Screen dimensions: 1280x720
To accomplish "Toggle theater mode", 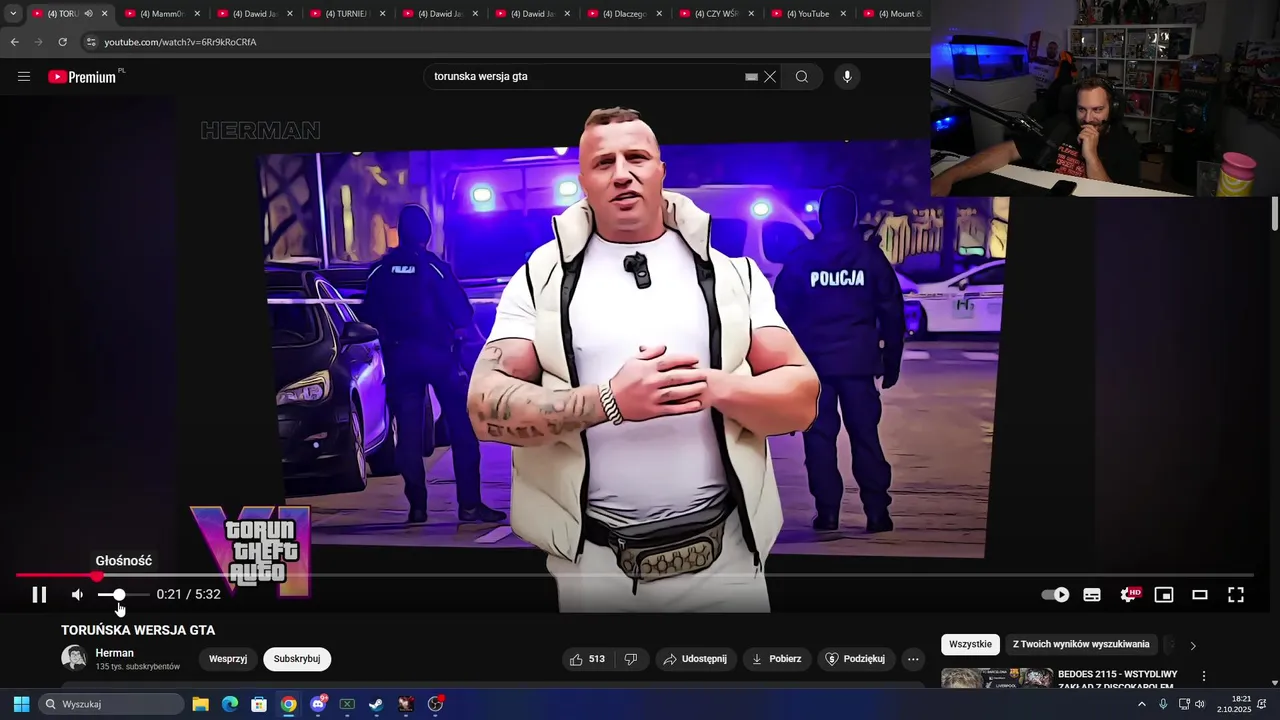I will 1200,595.
